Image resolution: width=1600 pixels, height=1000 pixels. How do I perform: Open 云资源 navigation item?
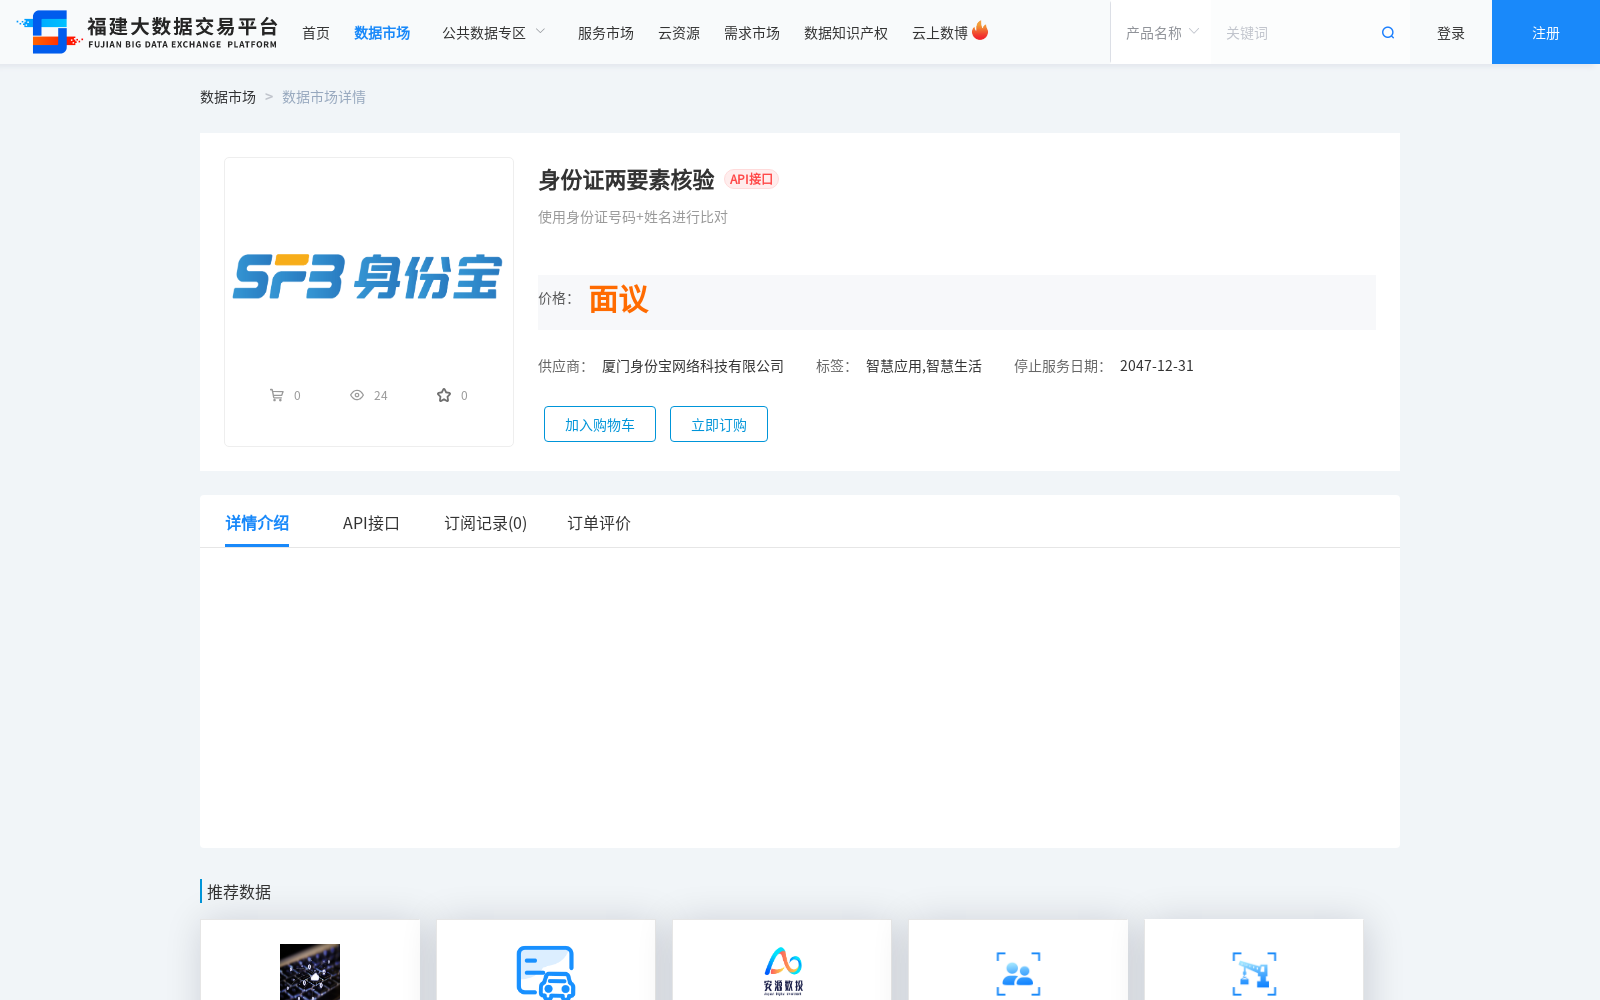tap(679, 33)
